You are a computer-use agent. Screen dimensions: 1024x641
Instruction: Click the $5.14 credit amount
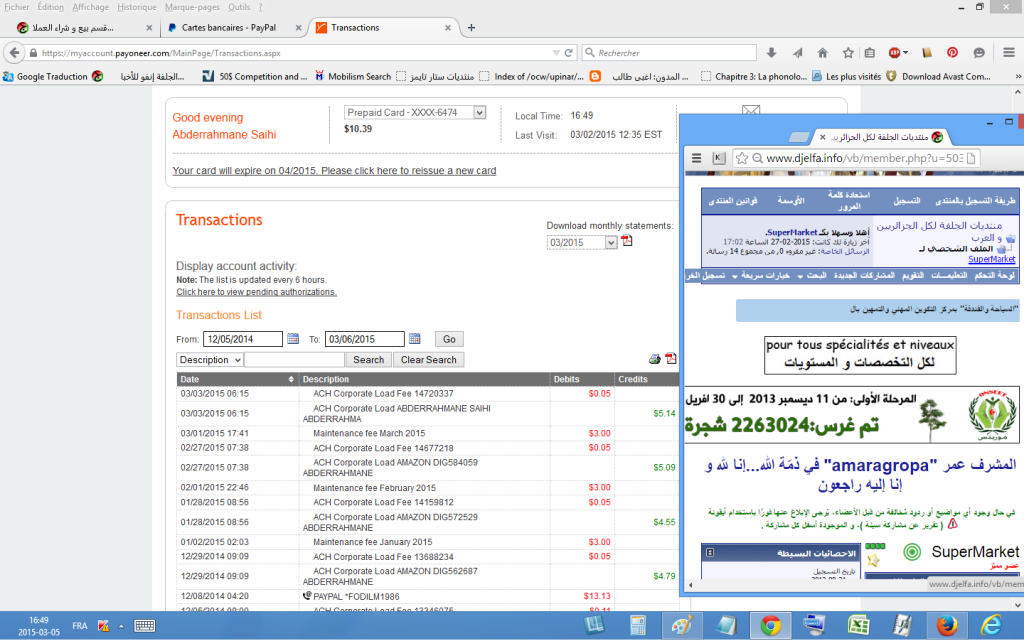[x=664, y=413]
